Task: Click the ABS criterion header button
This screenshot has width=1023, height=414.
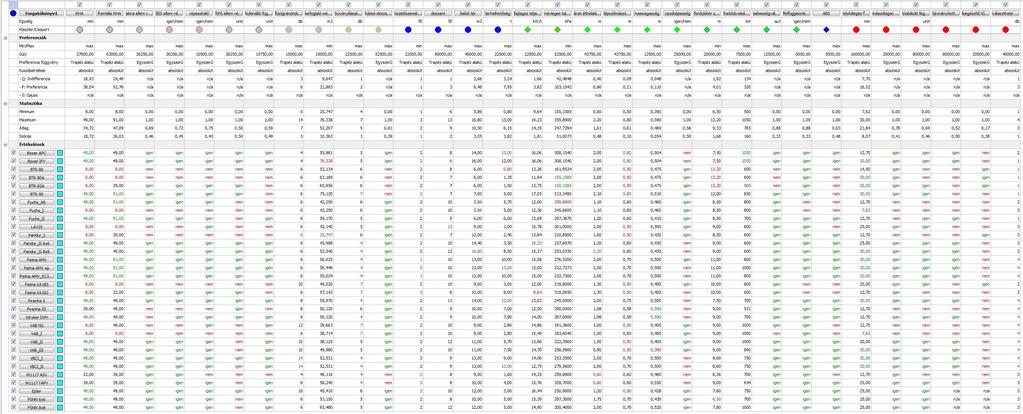Action: pyautogui.click(x=827, y=13)
